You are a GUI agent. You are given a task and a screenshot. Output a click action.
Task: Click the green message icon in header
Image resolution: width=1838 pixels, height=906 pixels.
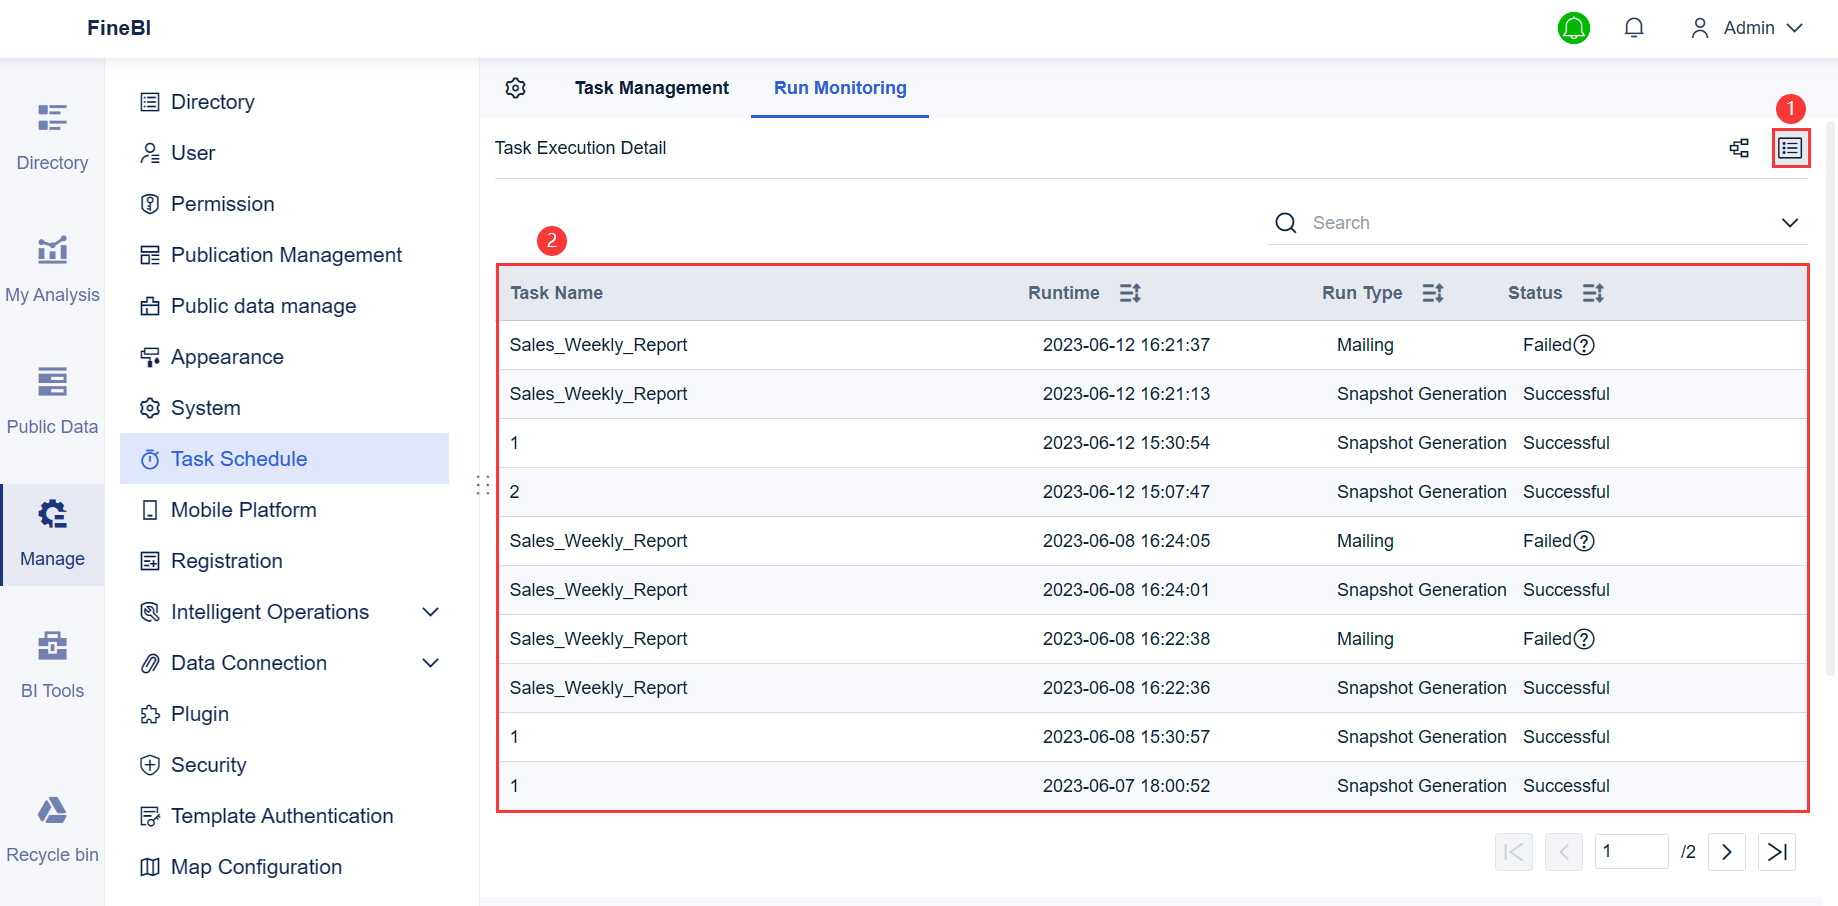click(1574, 28)
